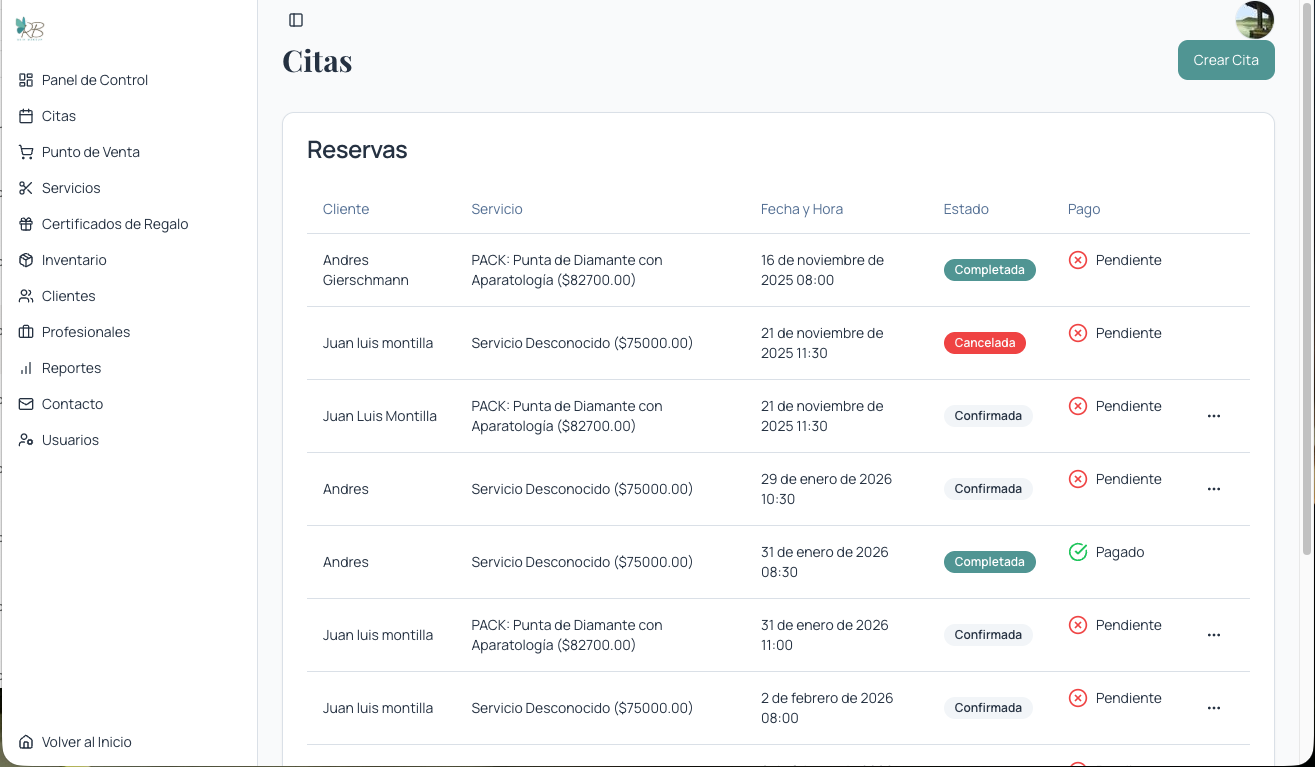Click the Servicios scissors icon
Viewport: 1315px width, 767px height.
point(26,188)
